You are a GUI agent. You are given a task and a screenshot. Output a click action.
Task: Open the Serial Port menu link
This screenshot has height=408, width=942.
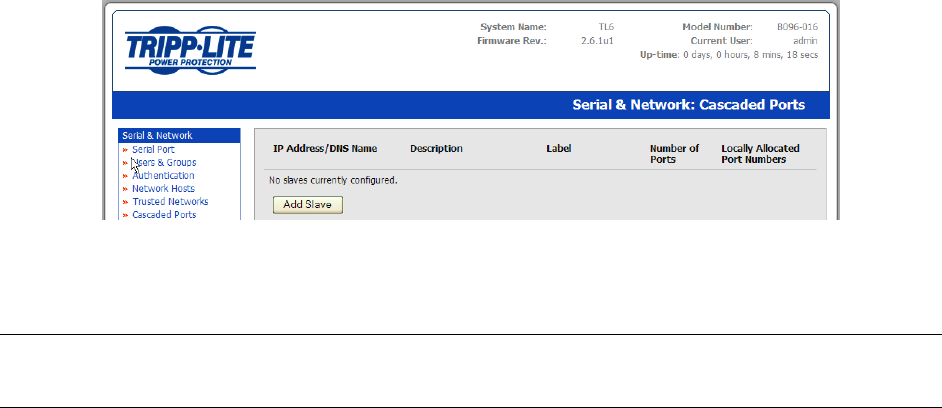tap(153, 150)
